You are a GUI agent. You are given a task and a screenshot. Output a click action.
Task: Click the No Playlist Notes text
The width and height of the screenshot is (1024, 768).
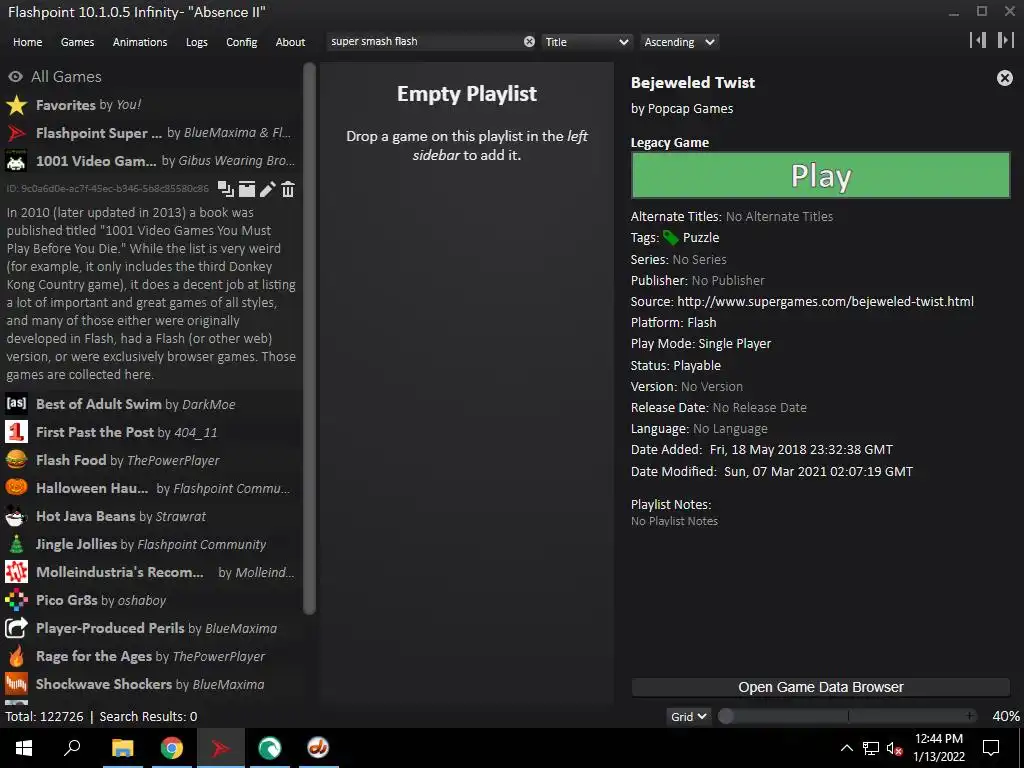click(674, 521)
